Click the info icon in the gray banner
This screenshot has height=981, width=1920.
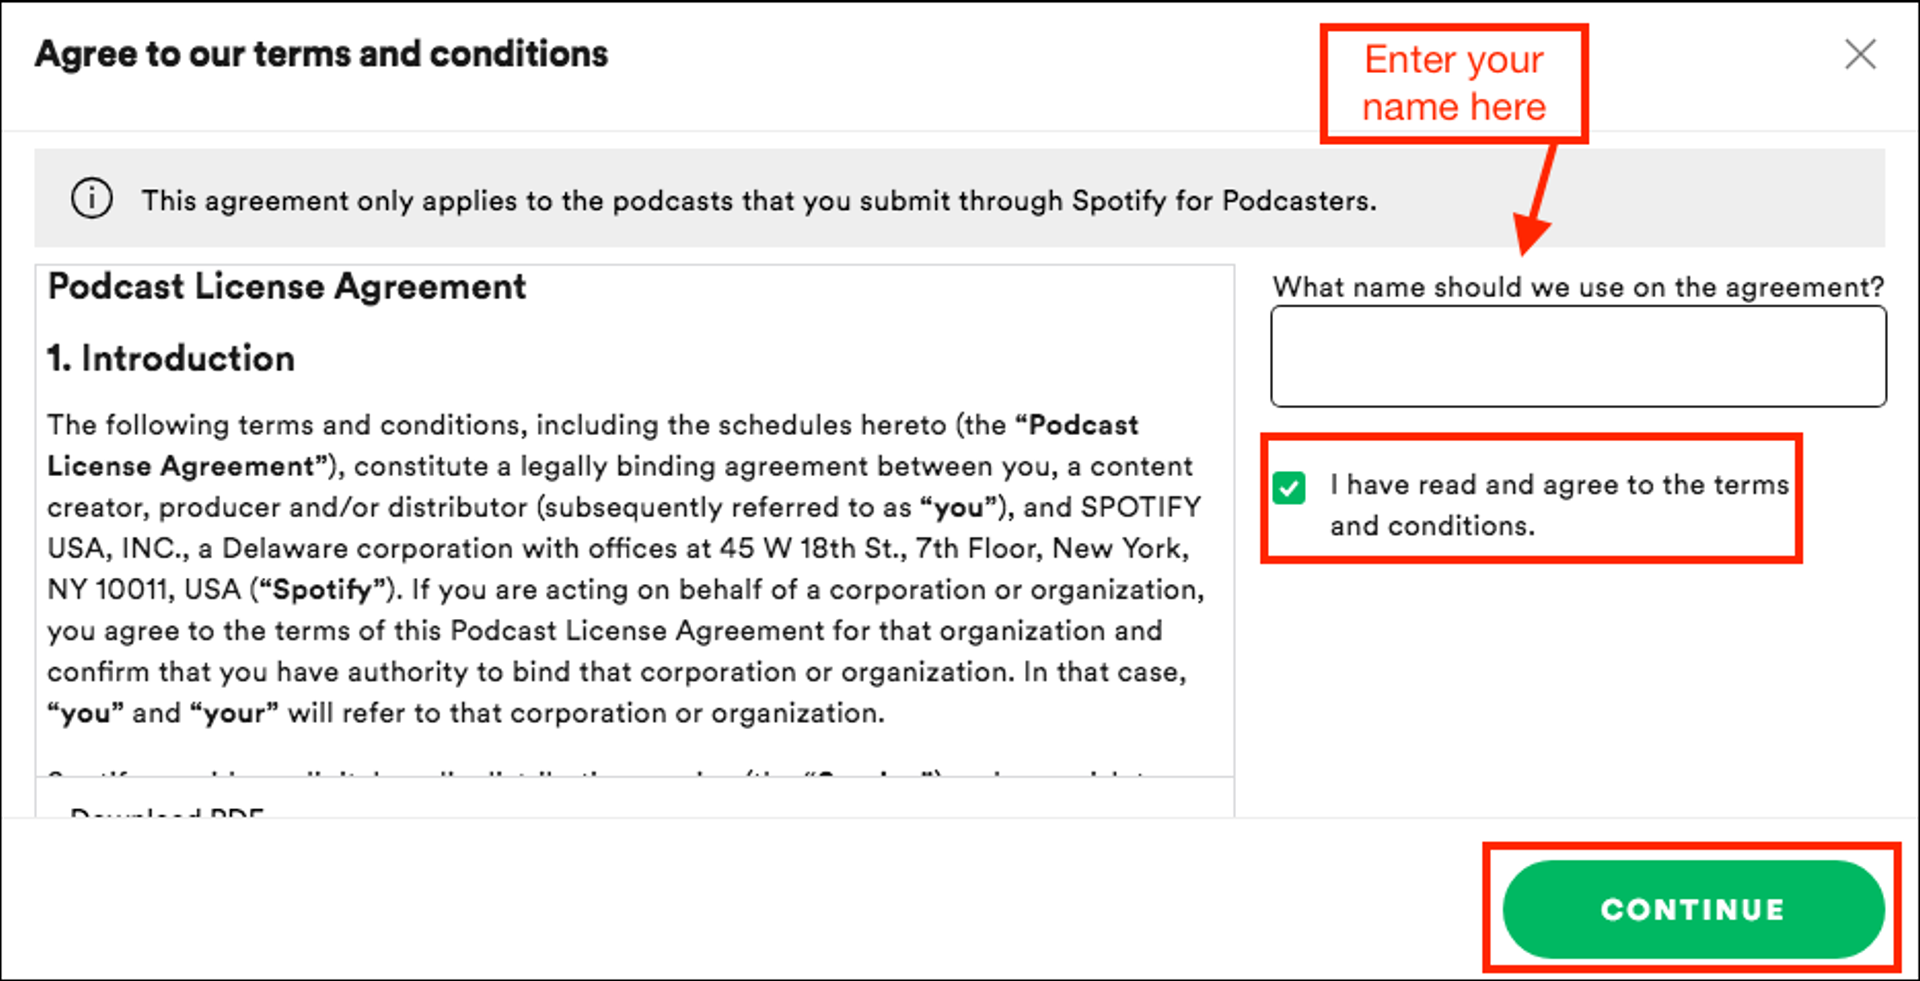point(92,198)
